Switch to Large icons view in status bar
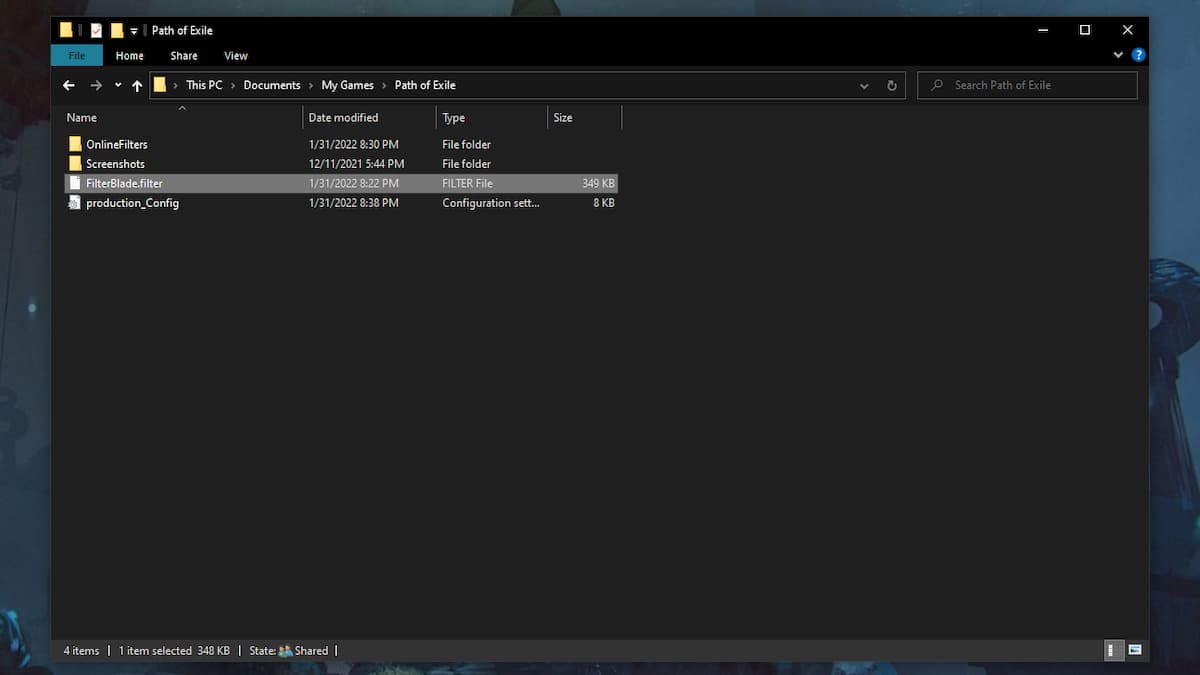 1135,650
